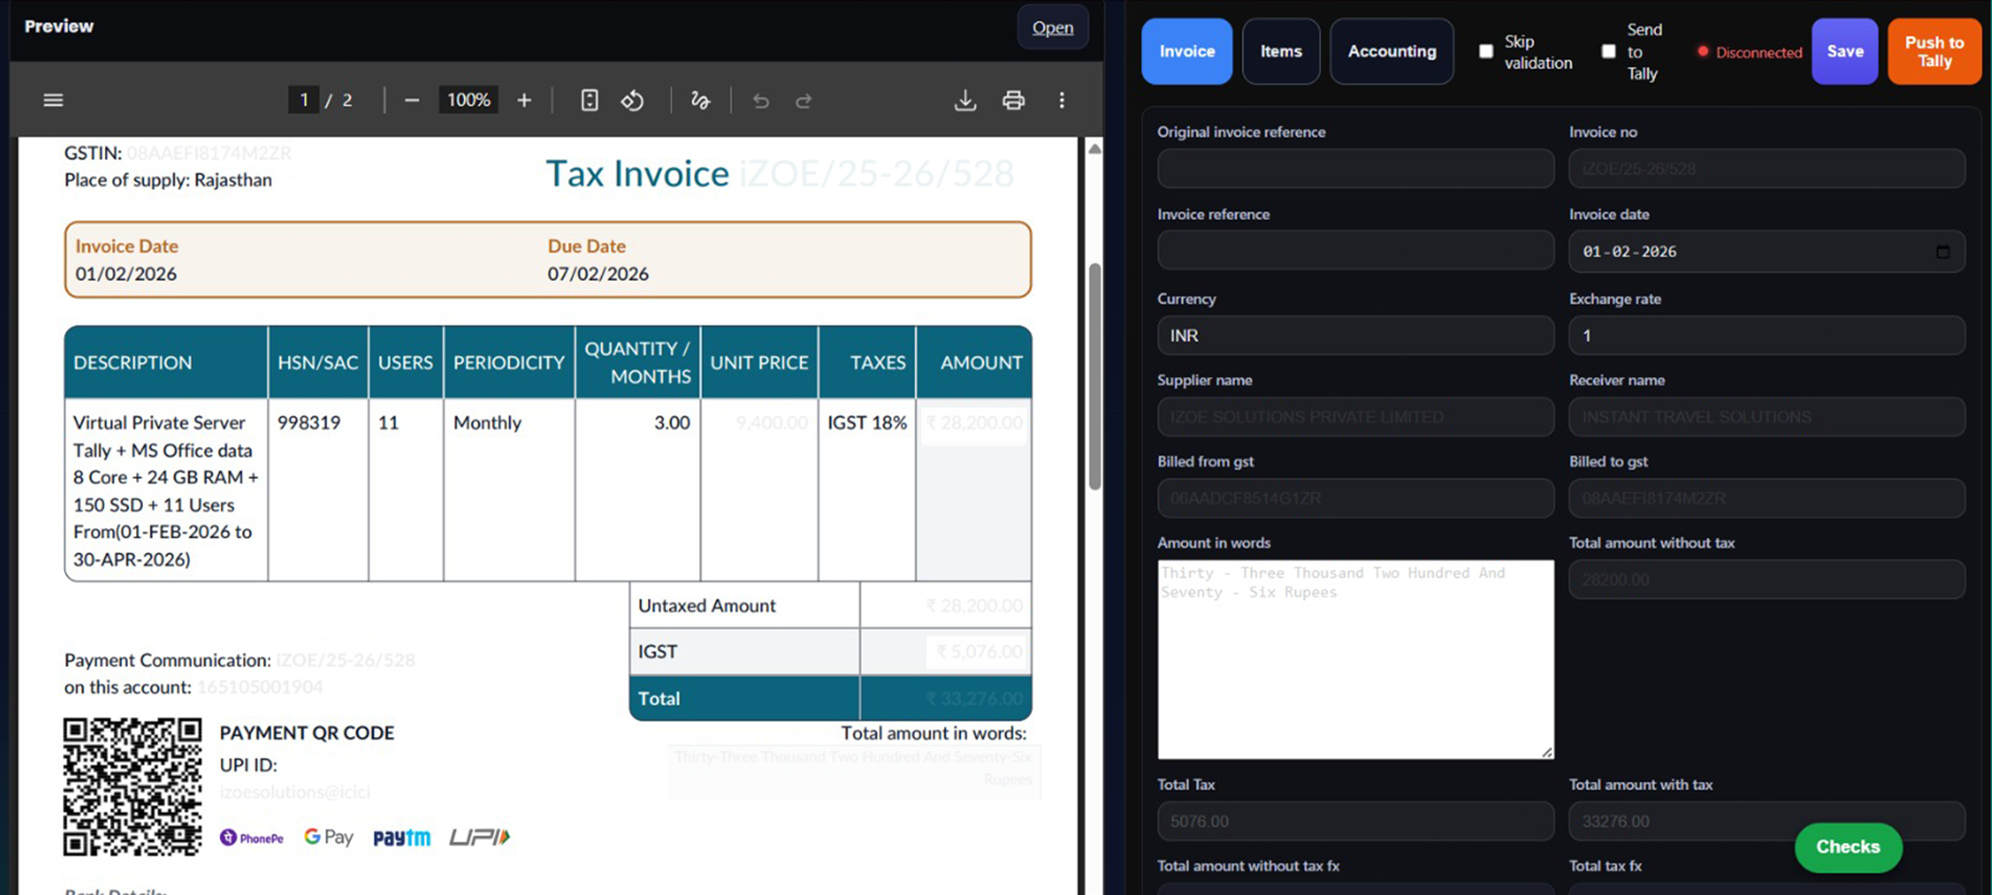Click the fit to page icon
The height and width of the screenshot is (895, 1992).
(589, 100)
